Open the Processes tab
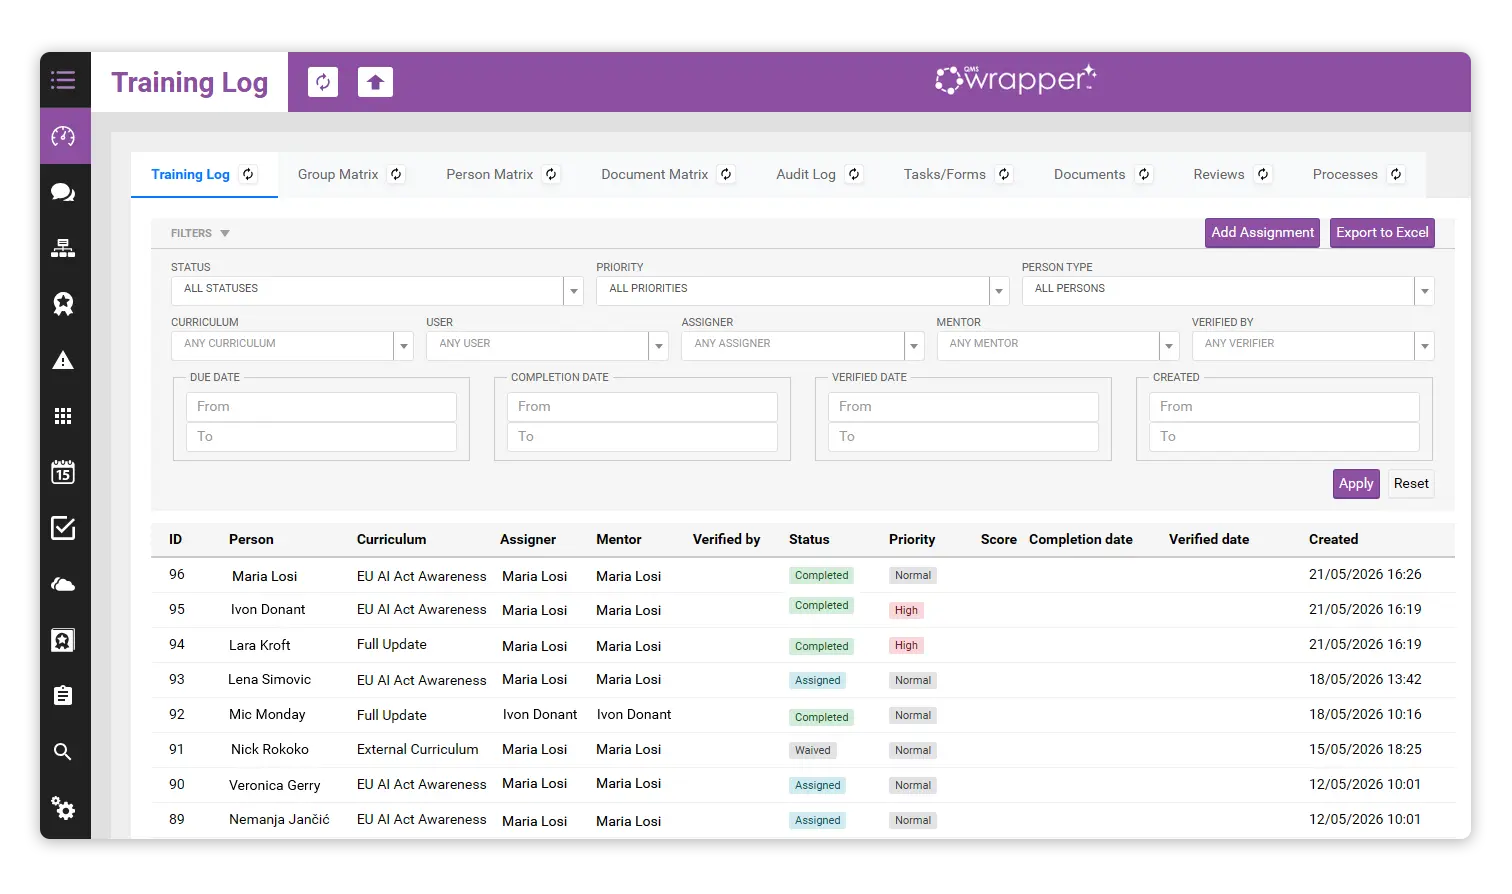1512x894 pixels. [1345, 174]
